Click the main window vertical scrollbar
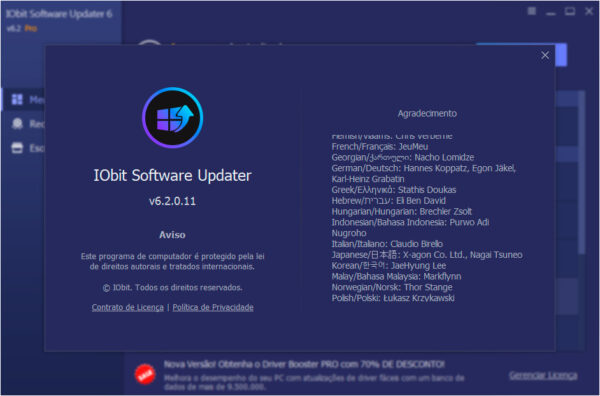 pos(582,172)
